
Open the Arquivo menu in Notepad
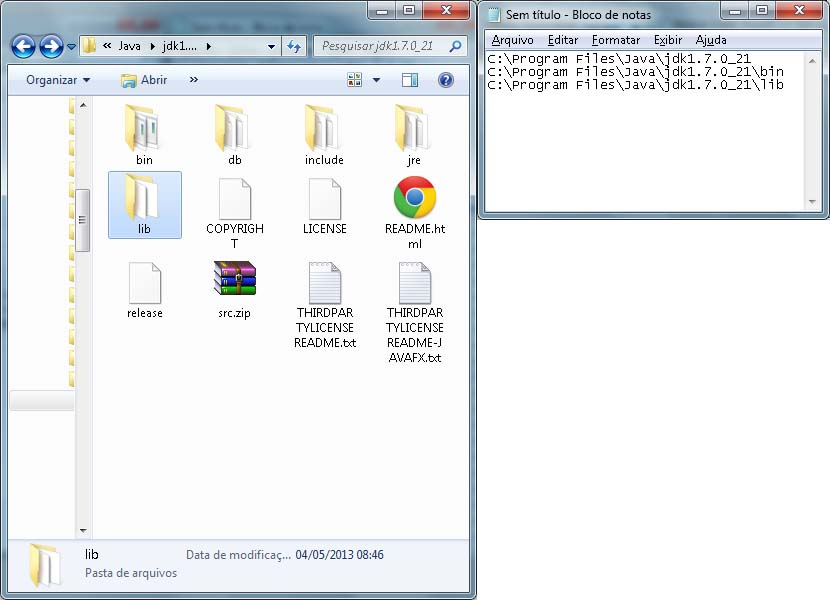[512, 40]
